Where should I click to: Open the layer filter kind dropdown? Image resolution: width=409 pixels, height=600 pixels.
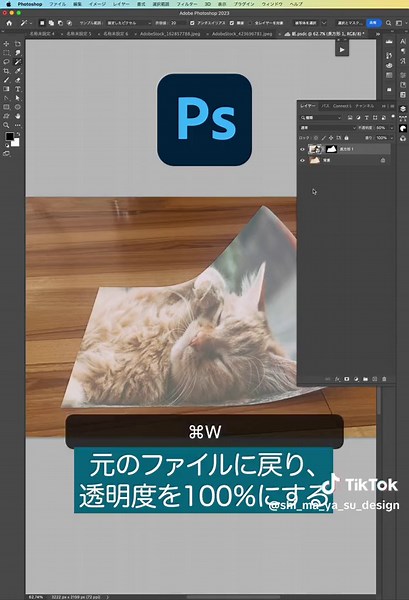pyautogui.click(x=321, y=118)
